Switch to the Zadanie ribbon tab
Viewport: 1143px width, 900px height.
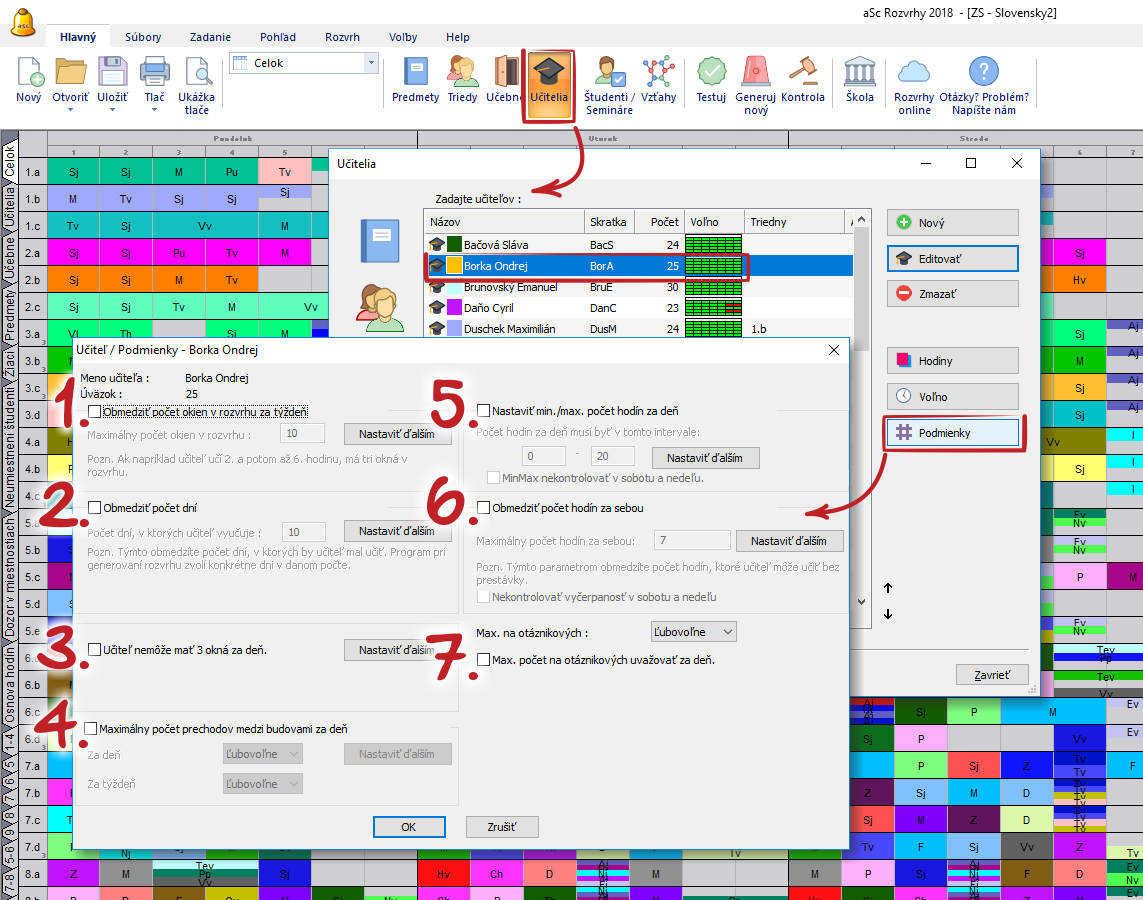[x=210, y=37]
